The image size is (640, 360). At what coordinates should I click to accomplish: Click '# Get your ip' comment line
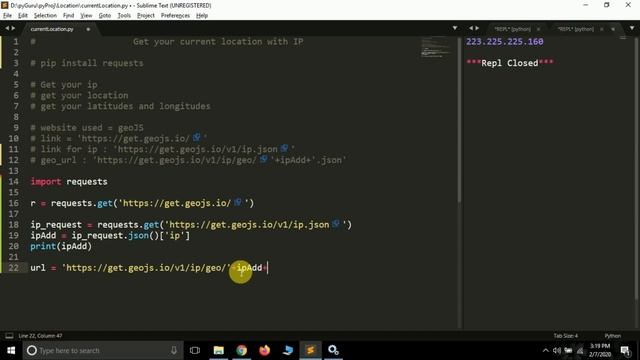tap(64, 84)
